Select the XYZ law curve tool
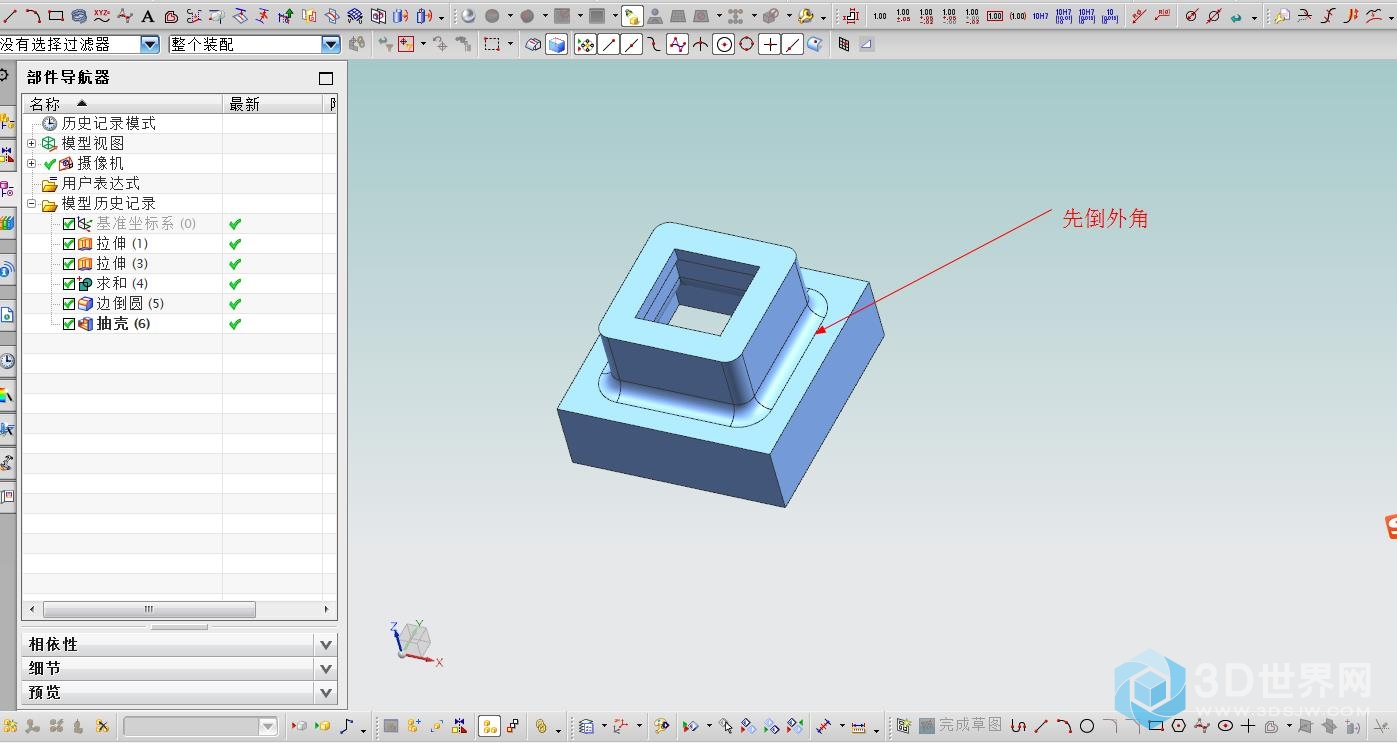Screen dimensions: 1397x743 point(102,16)
